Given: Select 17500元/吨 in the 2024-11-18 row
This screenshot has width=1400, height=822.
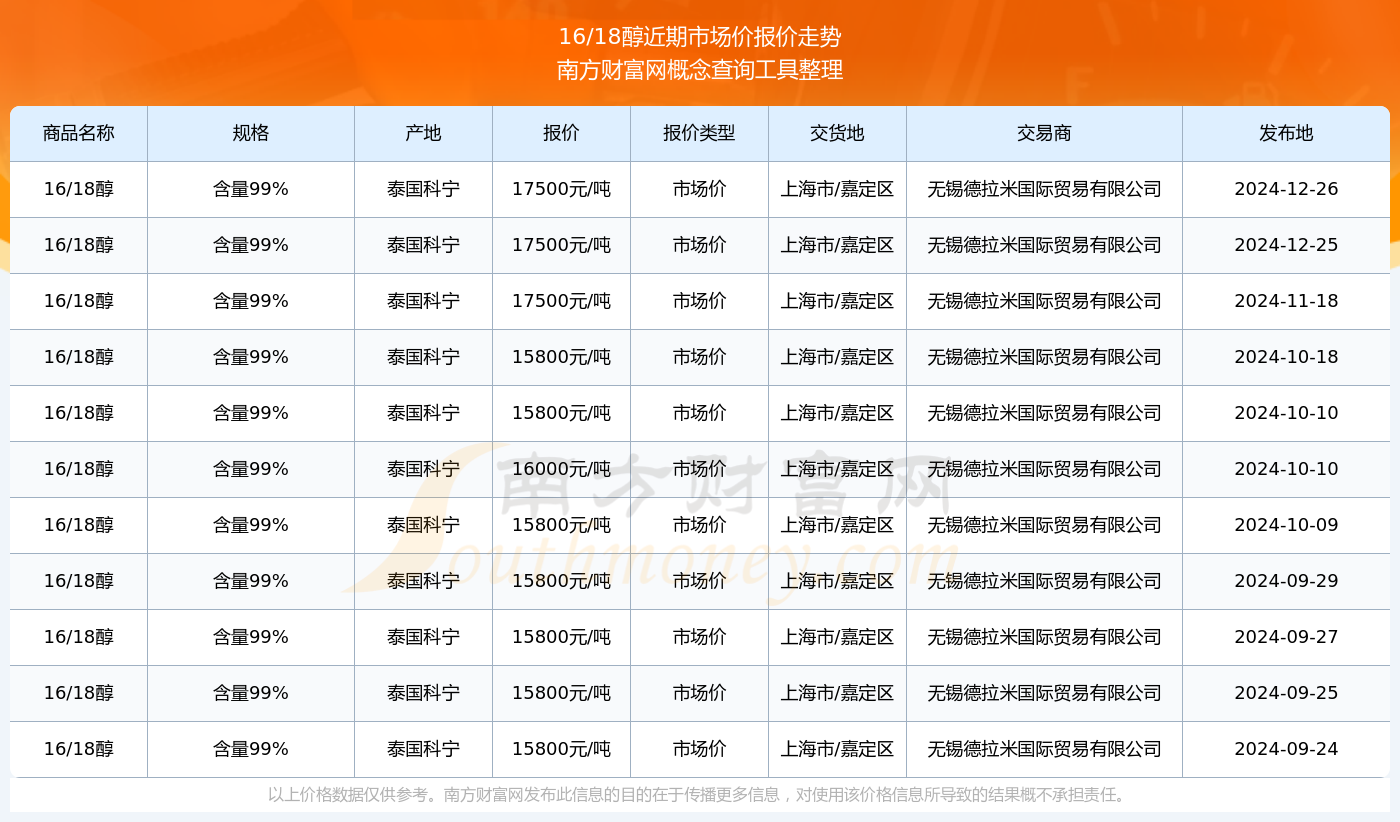Looking at the screenshot, I should point(561,301).
